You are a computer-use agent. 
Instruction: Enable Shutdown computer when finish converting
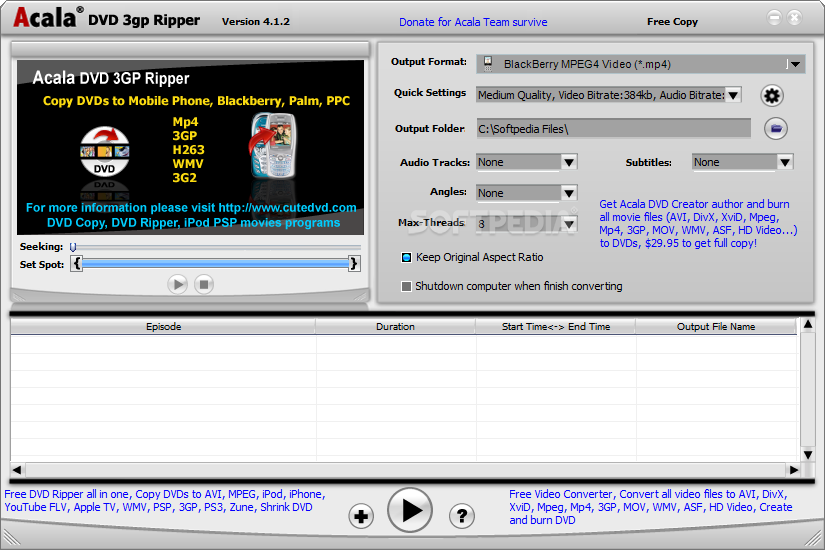pos(406,286)
